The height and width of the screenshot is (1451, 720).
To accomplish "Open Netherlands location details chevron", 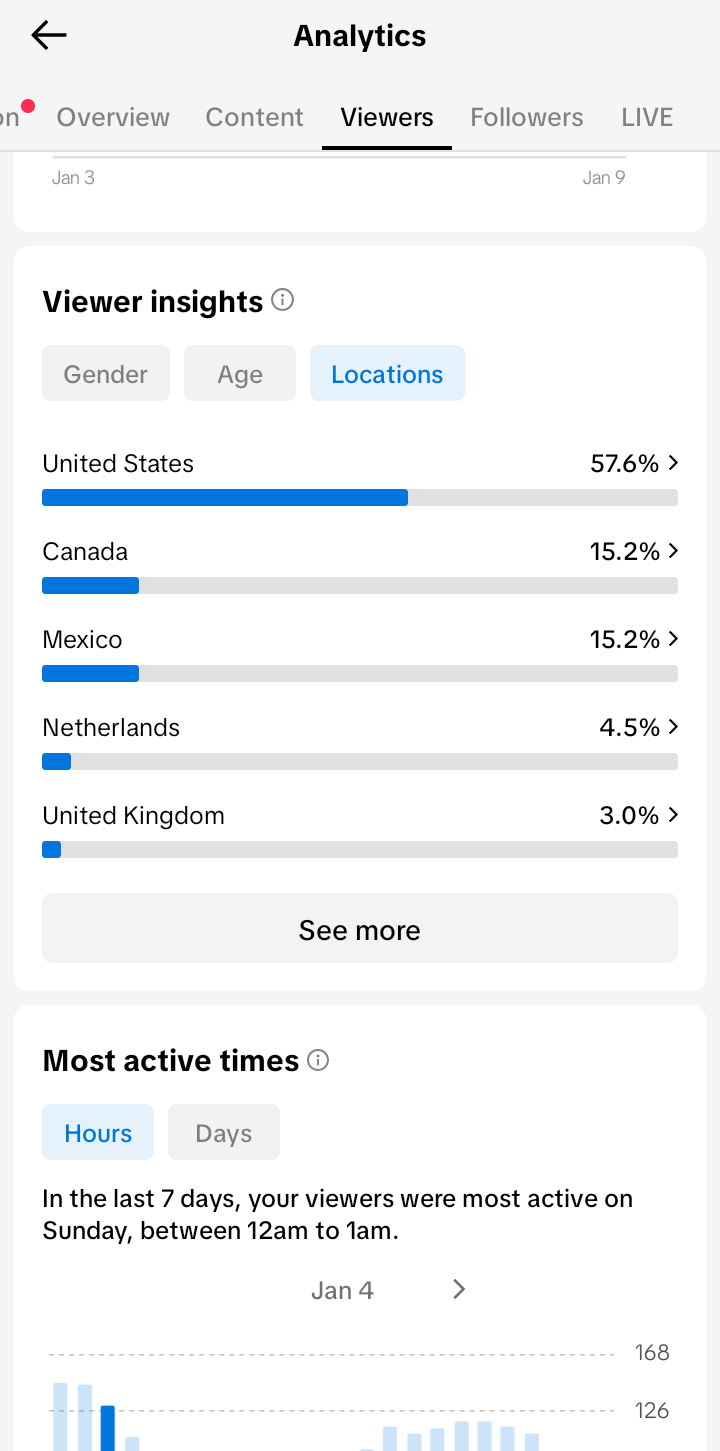I will [x=673, y=727].
